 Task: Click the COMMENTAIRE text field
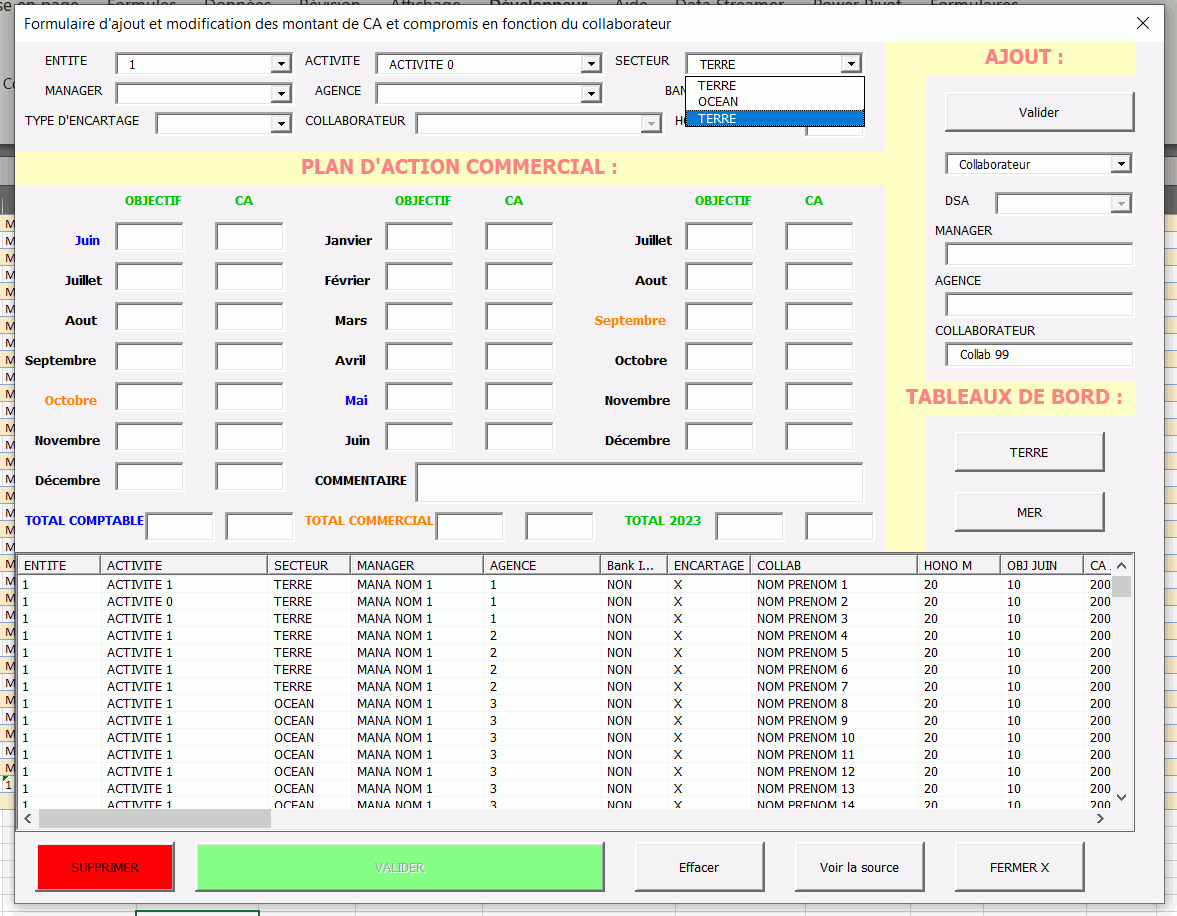[639, 482]
